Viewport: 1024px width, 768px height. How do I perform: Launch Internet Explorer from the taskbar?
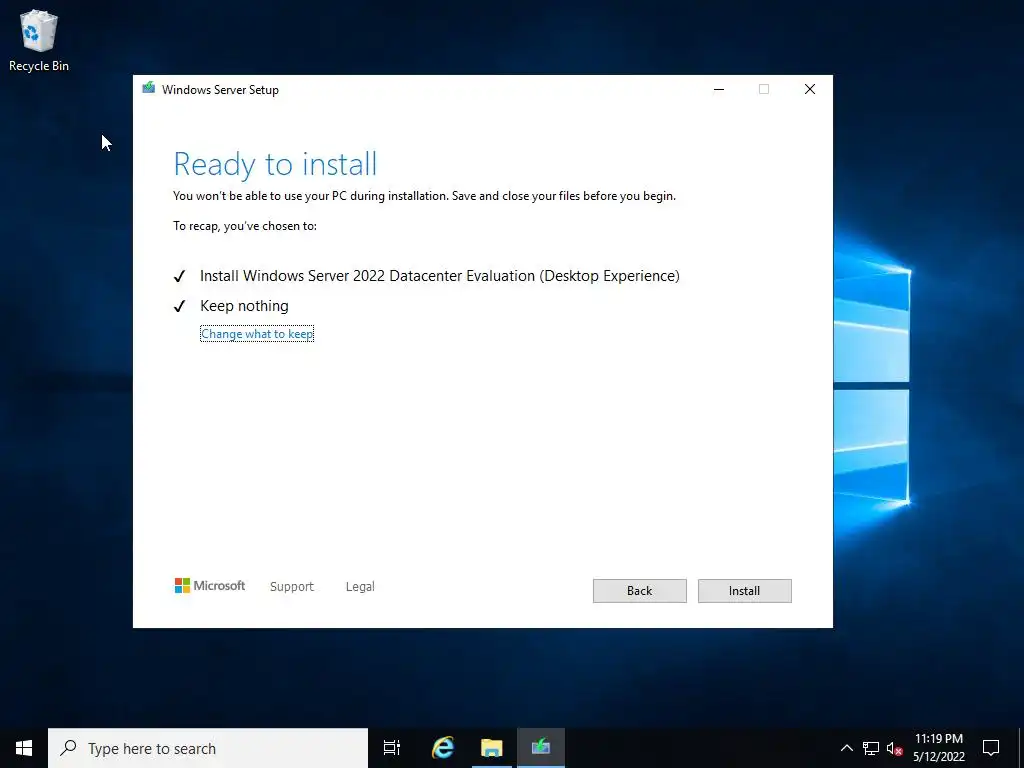point(443,748)
